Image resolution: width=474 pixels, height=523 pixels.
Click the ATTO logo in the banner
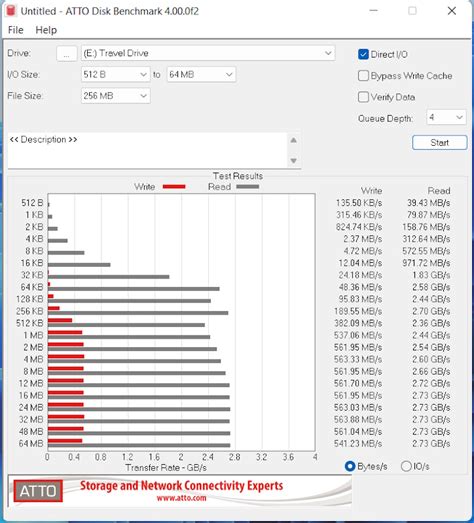coord(38,491)
